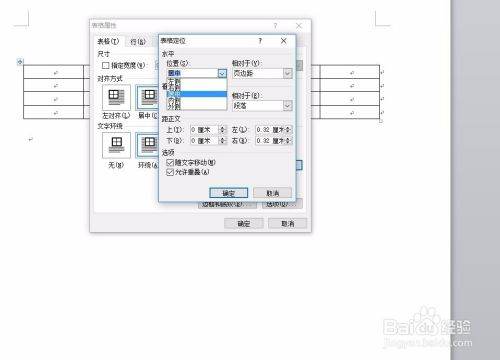
Task: Close the 表格定位 dialog
Action: click(x=284, y=41)
